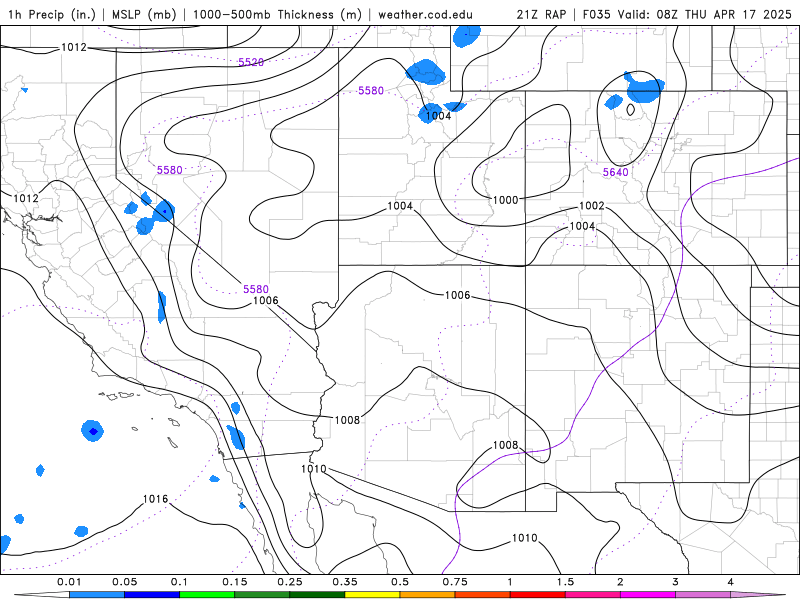Viewport: 800px width, 600px height.
Task: Click the 1004 label directly below the 1002 label
Action: pyautogui.click(x=582, y=226)
